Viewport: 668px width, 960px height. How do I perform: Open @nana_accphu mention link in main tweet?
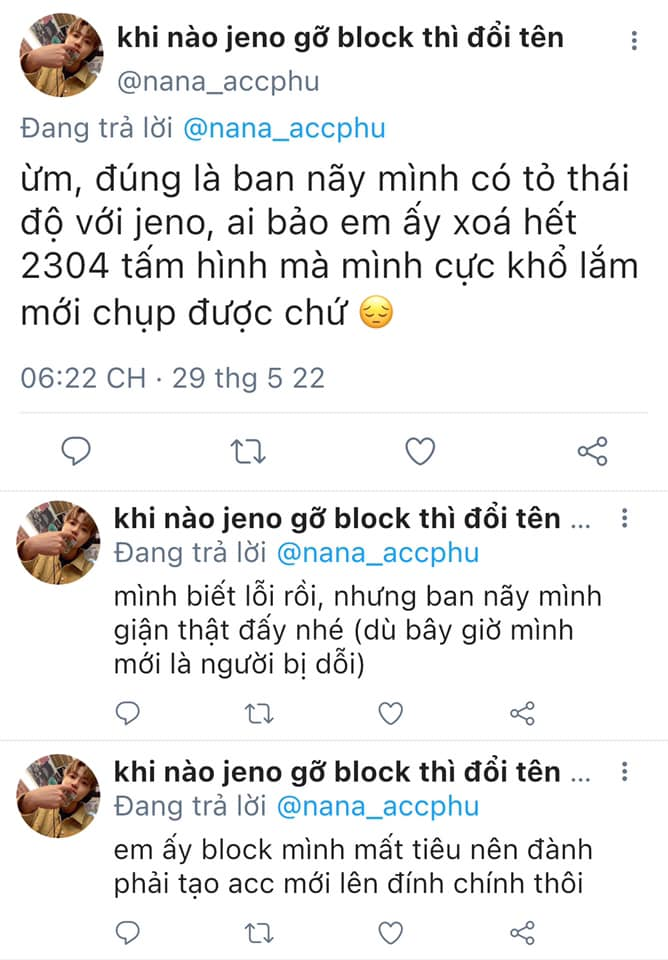[284, 129]
